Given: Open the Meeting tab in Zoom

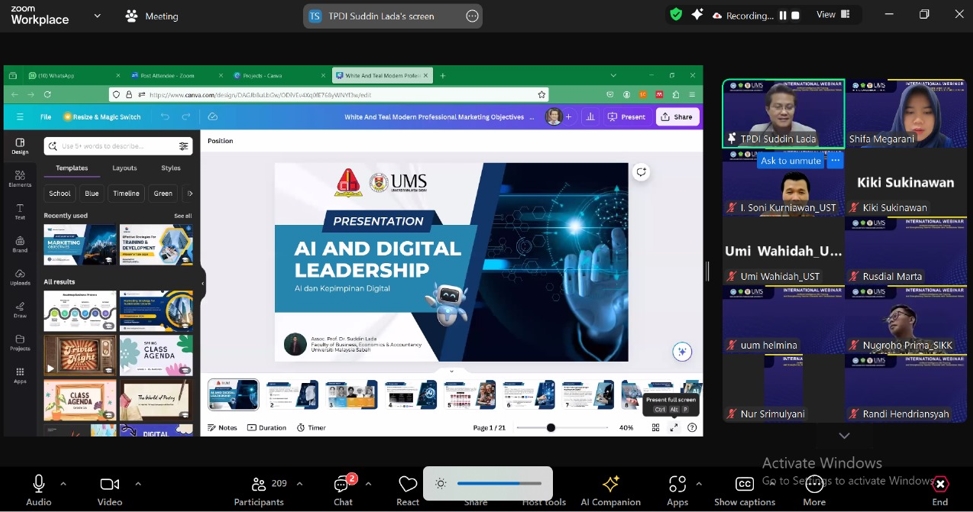Looking at the screenshot, I should coord(151,16).
